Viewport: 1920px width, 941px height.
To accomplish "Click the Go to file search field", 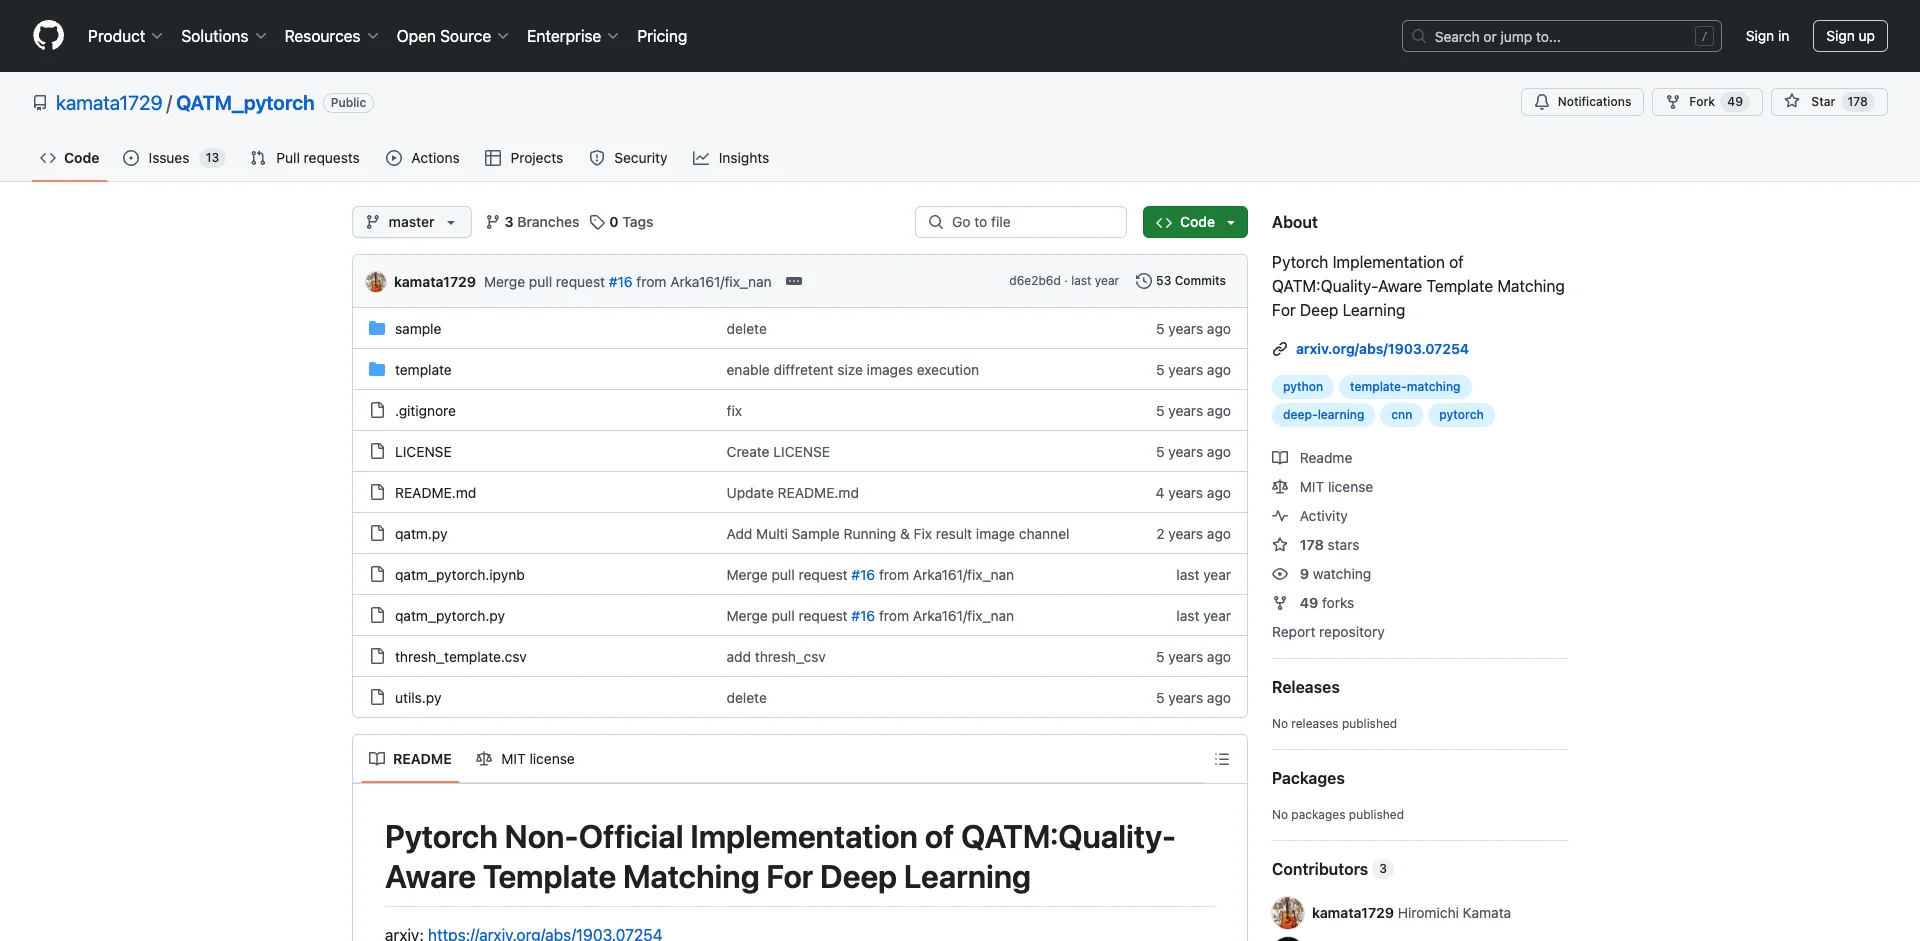I will (x=1021, y=222).
